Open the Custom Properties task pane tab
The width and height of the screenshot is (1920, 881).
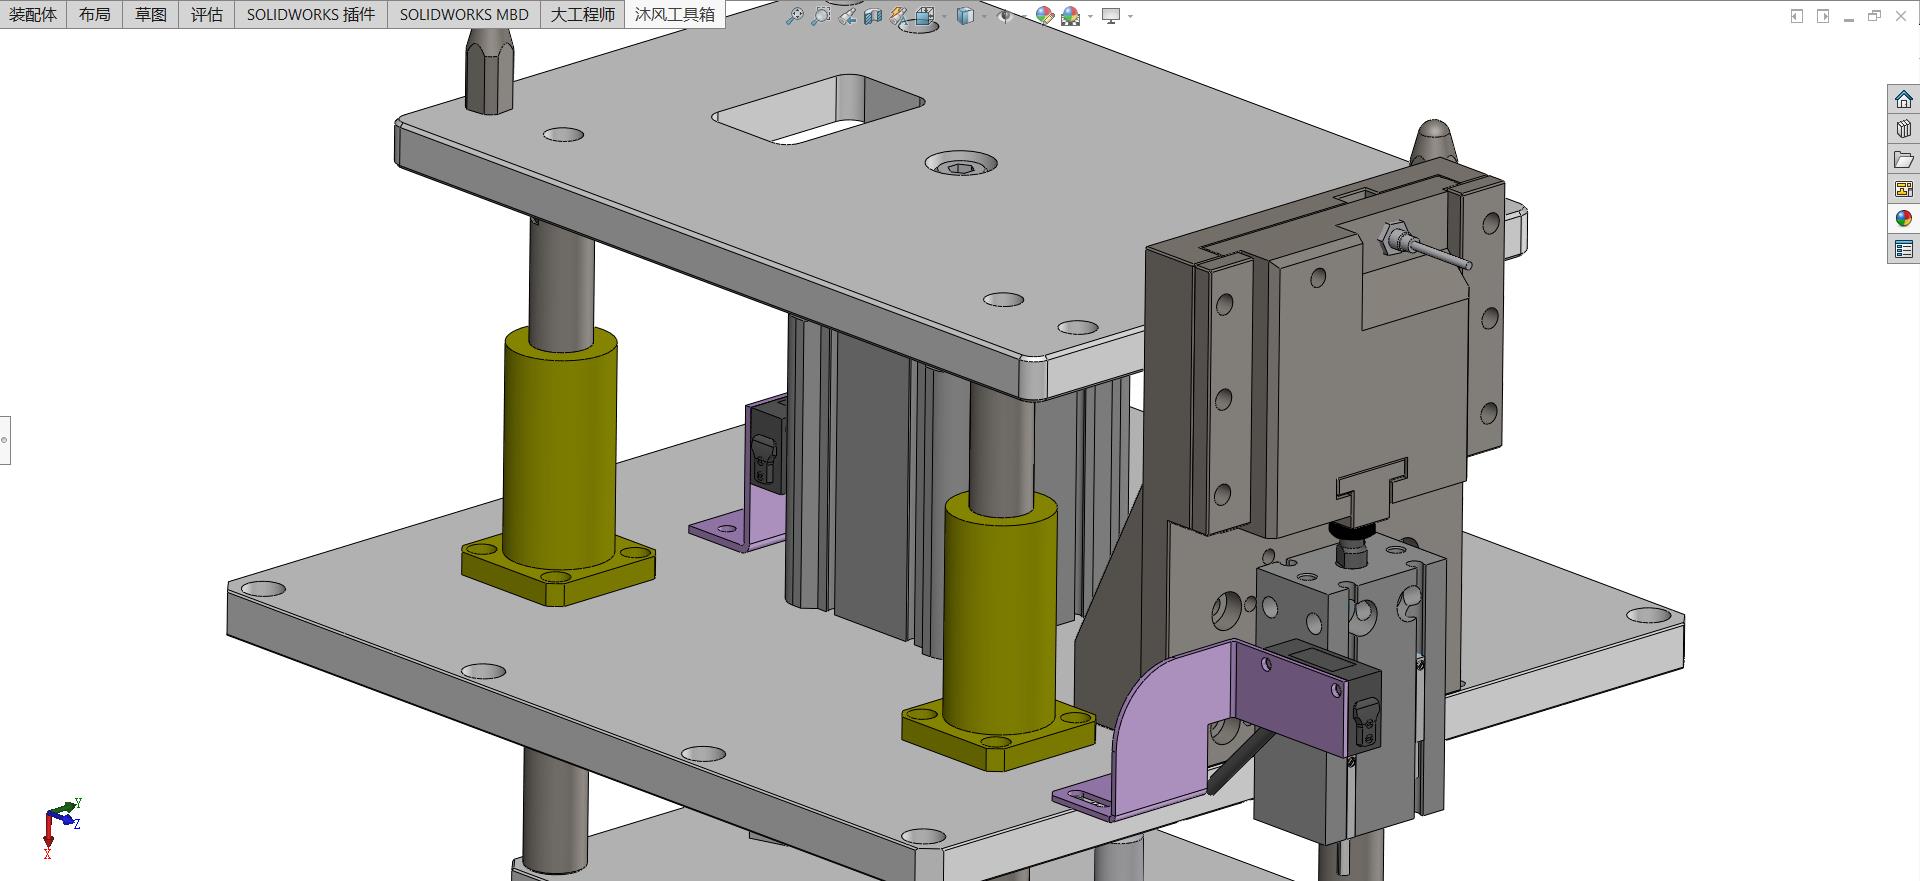1903,249
